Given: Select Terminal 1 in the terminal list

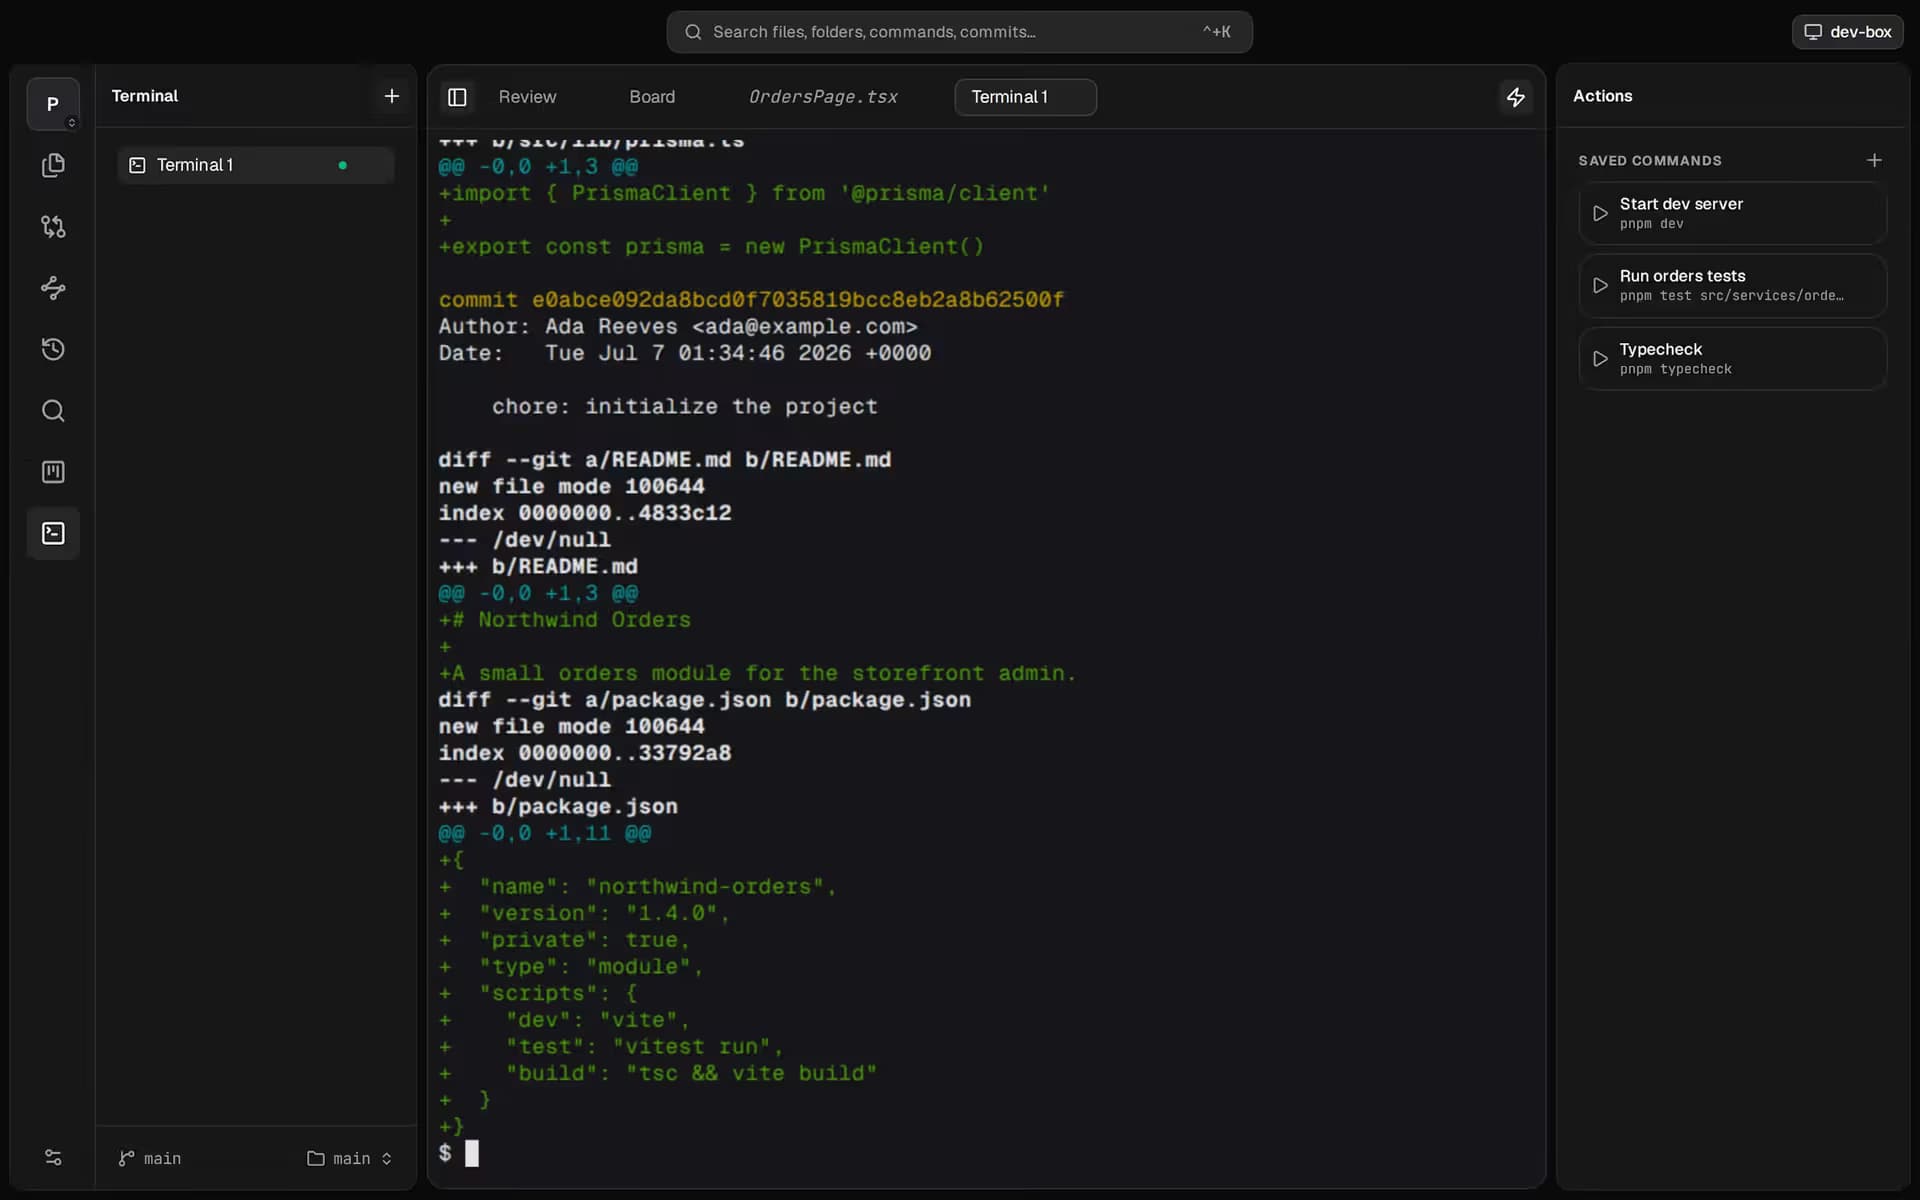Looking at the screenshot, I should 256,165.
